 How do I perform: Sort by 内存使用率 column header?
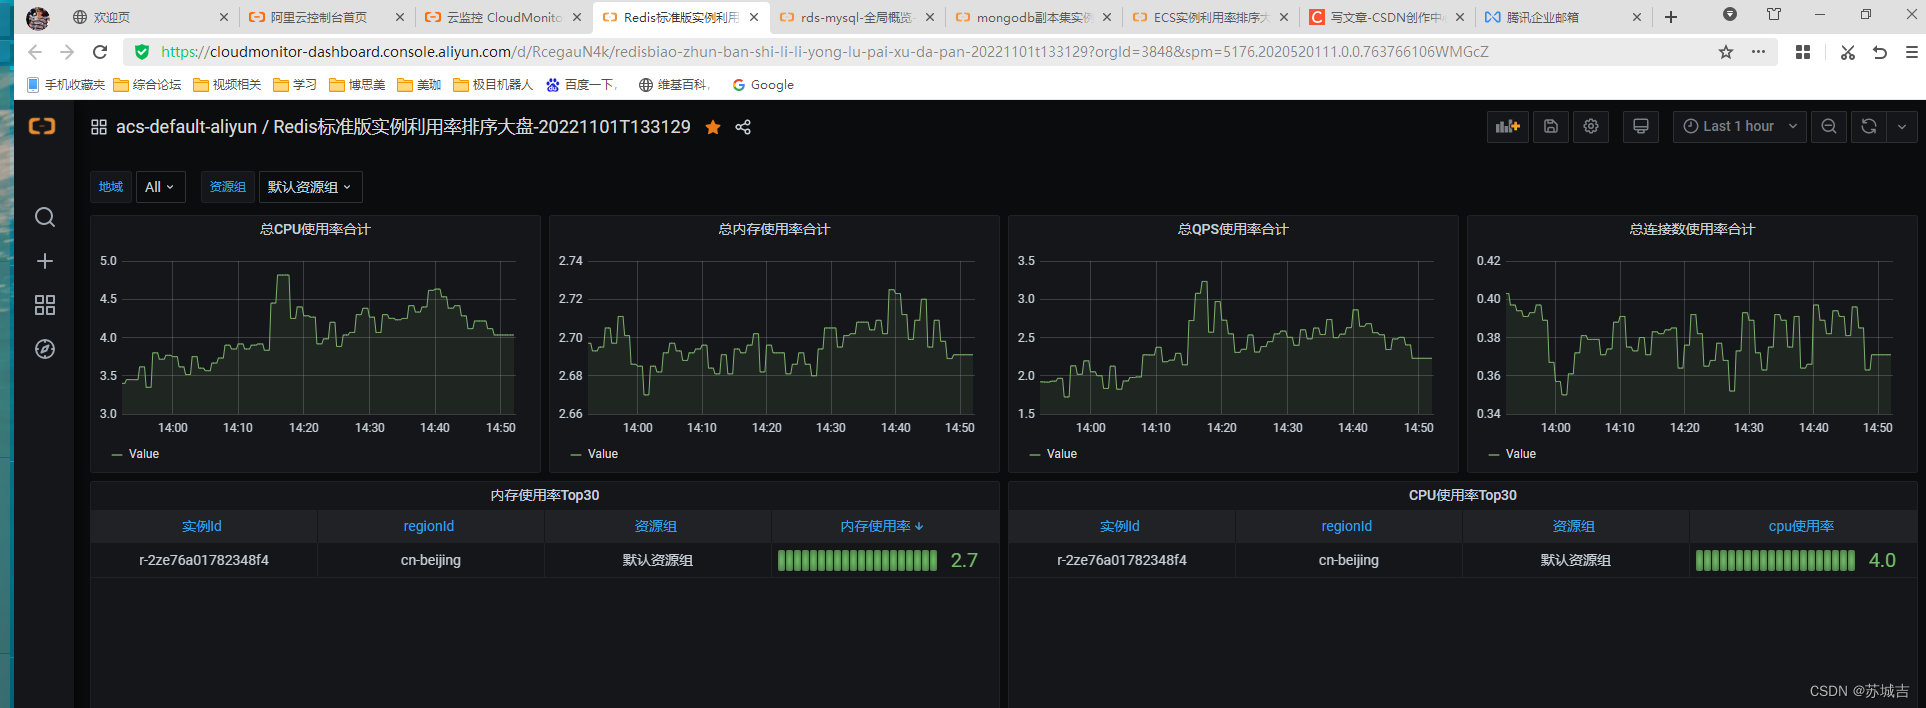click(x=884, y=526)
